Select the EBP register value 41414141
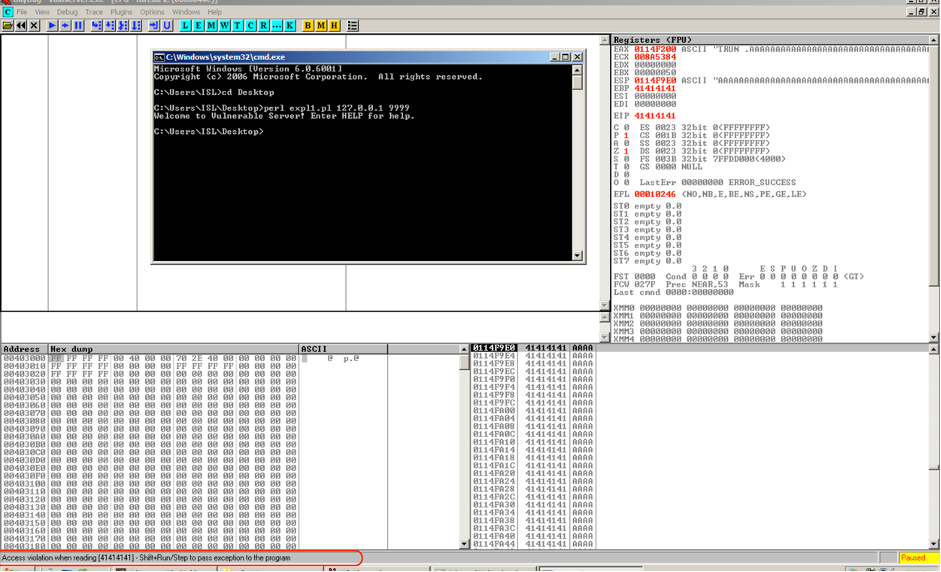Image resolution: width=941 pixels, height=572 pixels. pyautogui.click(x=655, y=88)
